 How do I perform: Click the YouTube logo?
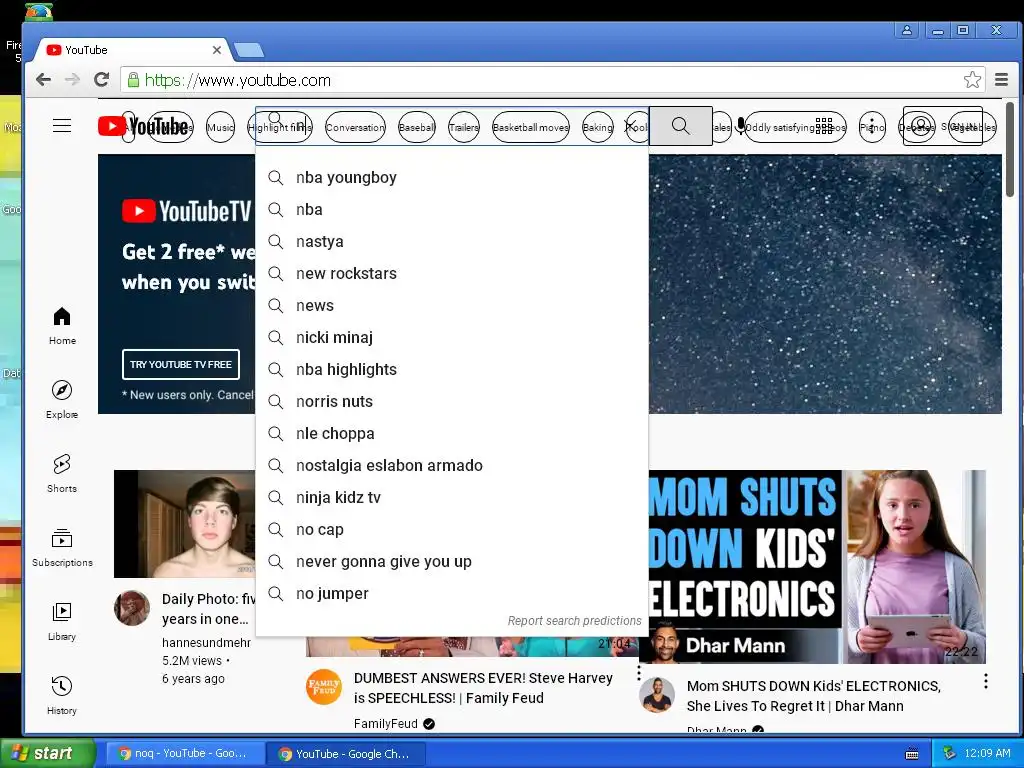point(143,126)
